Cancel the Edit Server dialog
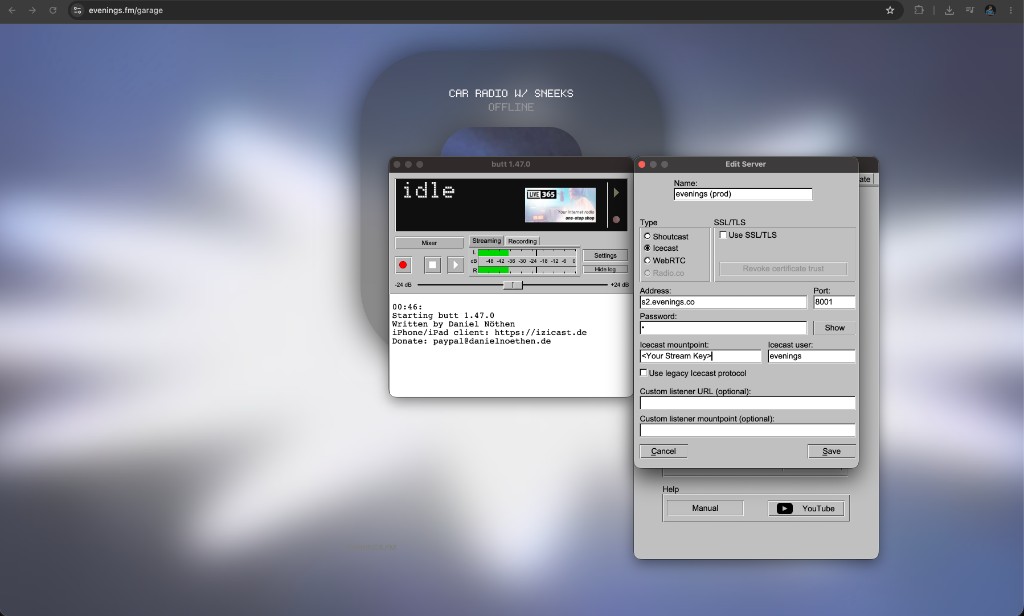 664,451
